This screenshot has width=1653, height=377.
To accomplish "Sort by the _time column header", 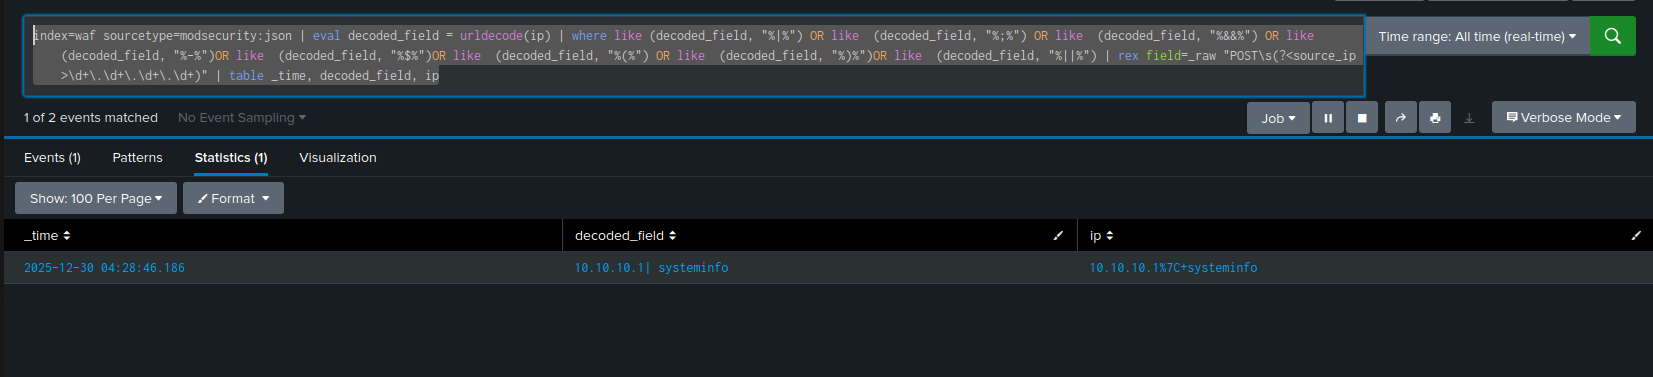I will click(x=47, y=236).
